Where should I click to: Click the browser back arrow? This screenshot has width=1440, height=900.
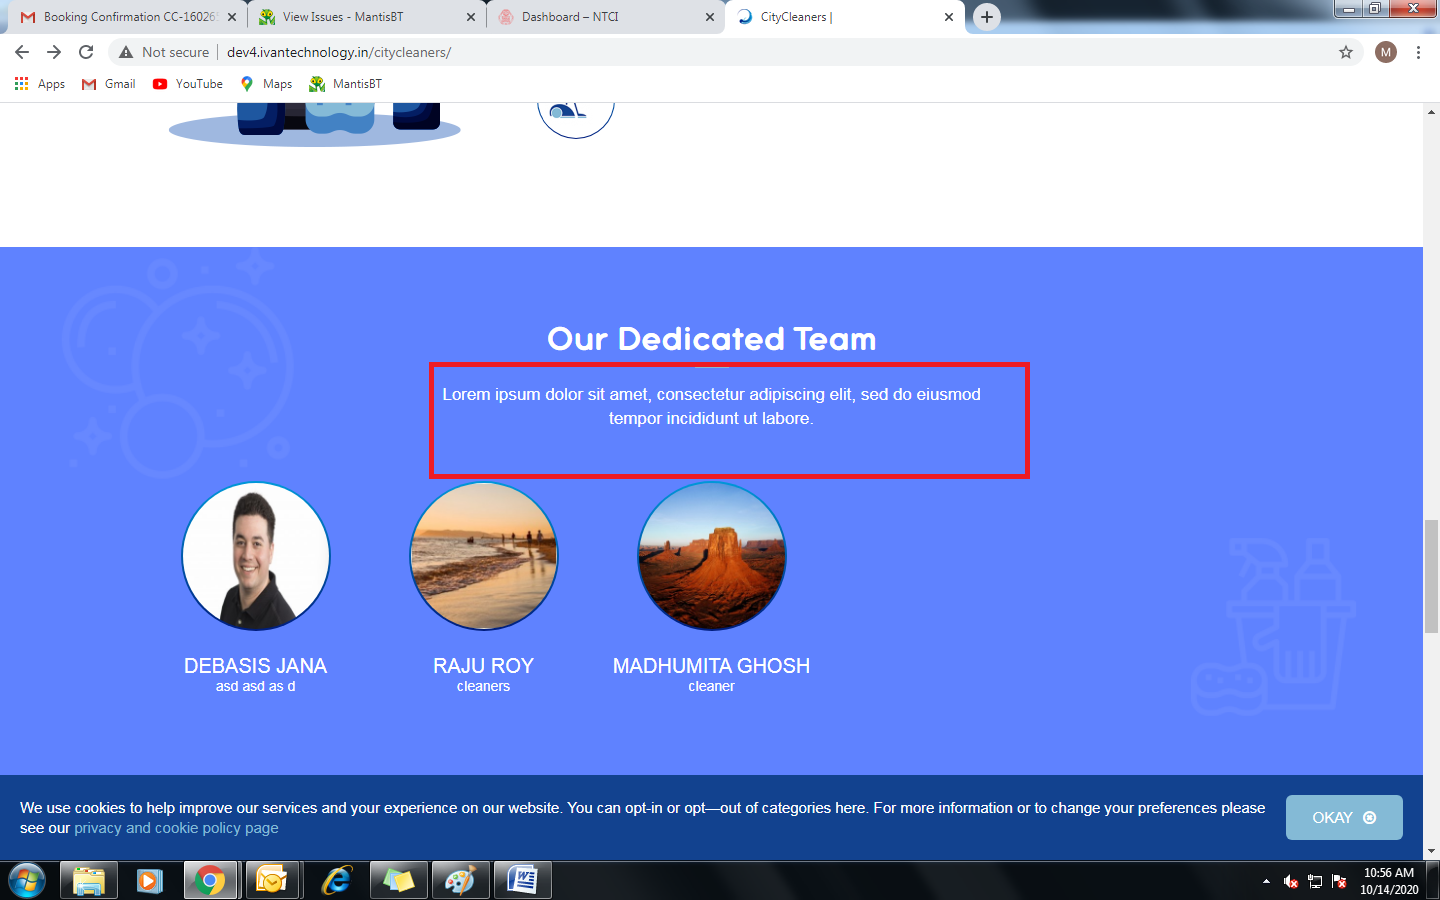[x=22, y=52]
